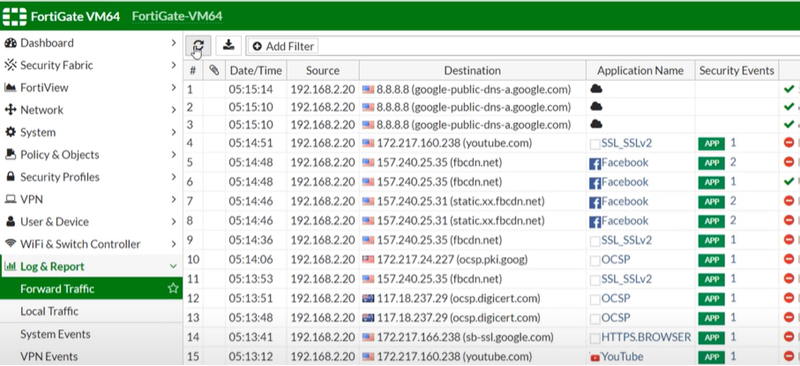Sort by the Date/Time column header
This screenshot has width=800, height=366.
[256, 70]
